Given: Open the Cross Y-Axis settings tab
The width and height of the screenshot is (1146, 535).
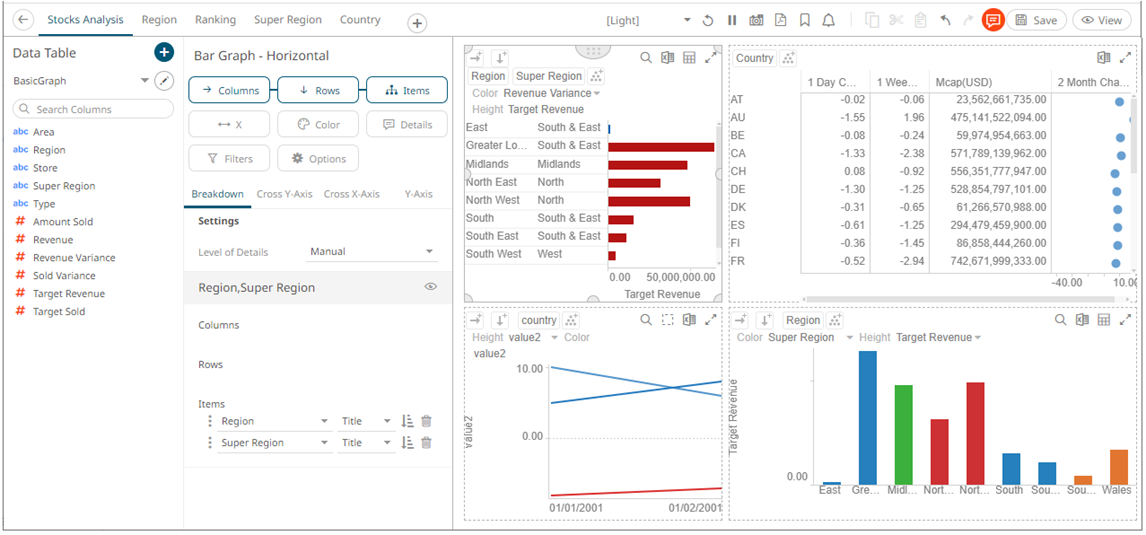Looking at the screenshot, I should [284, 194].
